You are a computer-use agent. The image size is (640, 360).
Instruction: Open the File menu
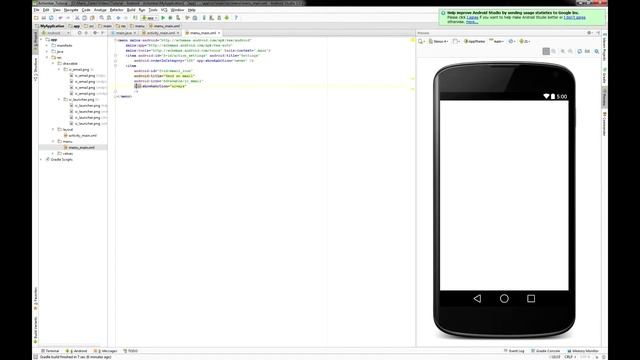[36, 10]
